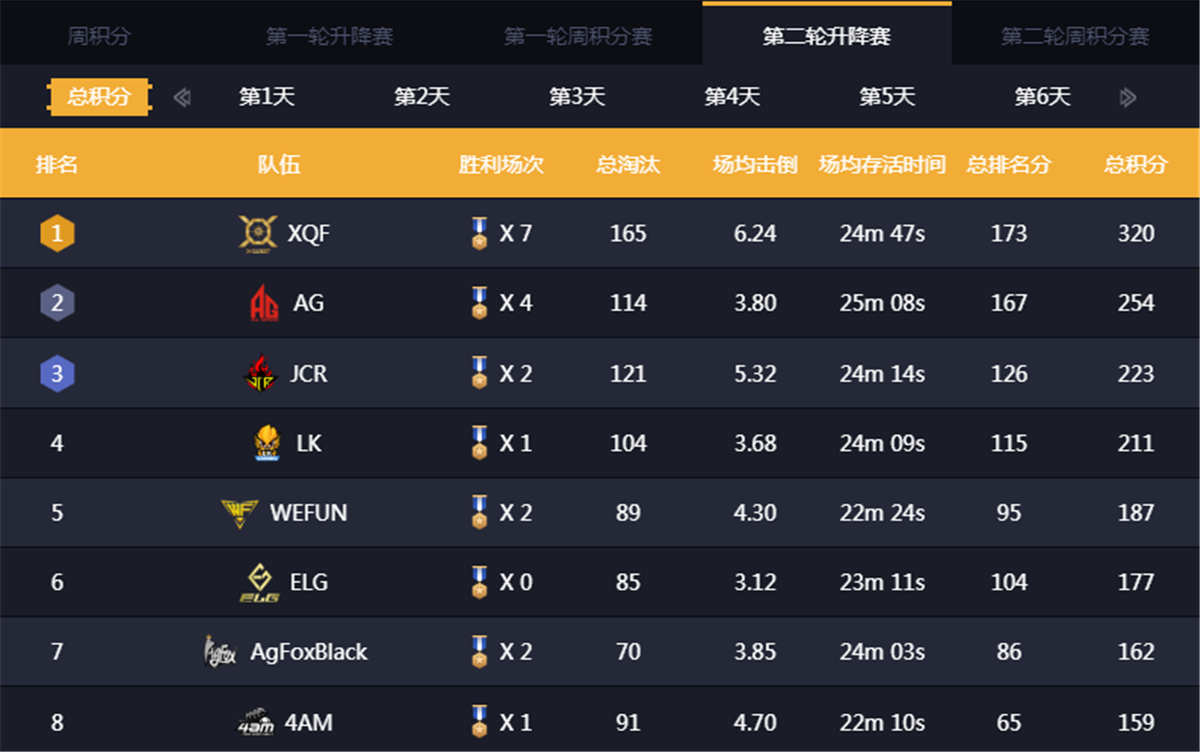Select 第3天 day filter

pyautogui.click(x=577, y=97)
